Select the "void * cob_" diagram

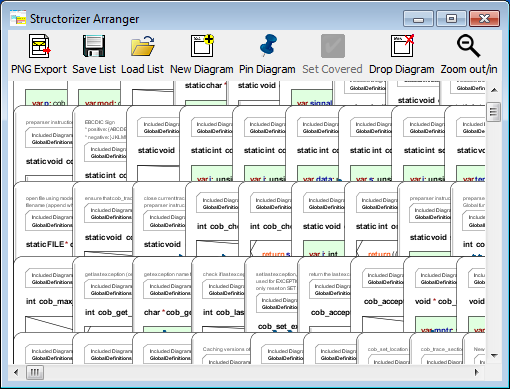click(x=430, y=295)
